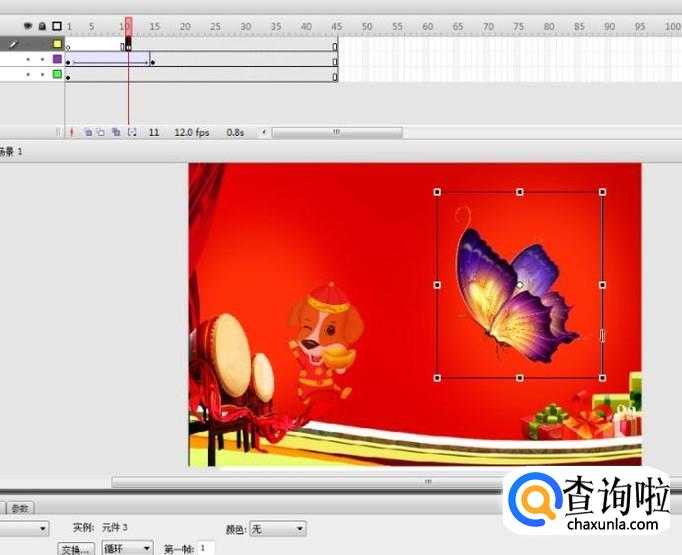This screenshot has width=682, height=555.
Task: Toggle visibility dot of the purple layer
Action: [x=28, y=59]
